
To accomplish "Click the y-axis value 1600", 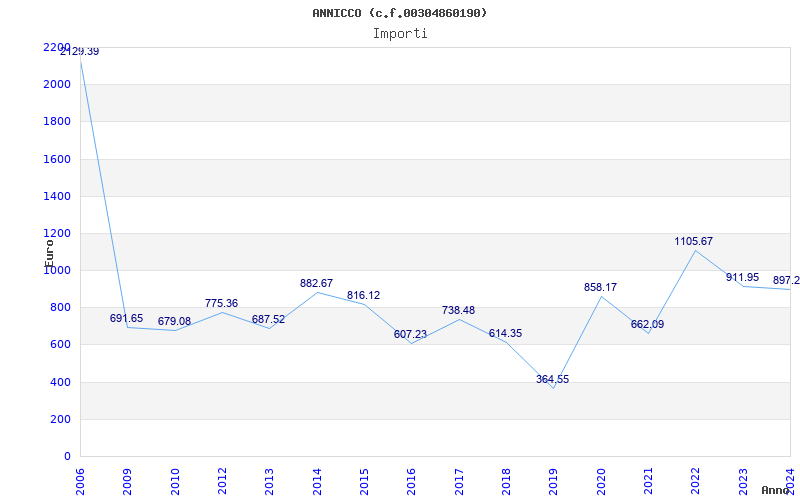I will (57, 159).
